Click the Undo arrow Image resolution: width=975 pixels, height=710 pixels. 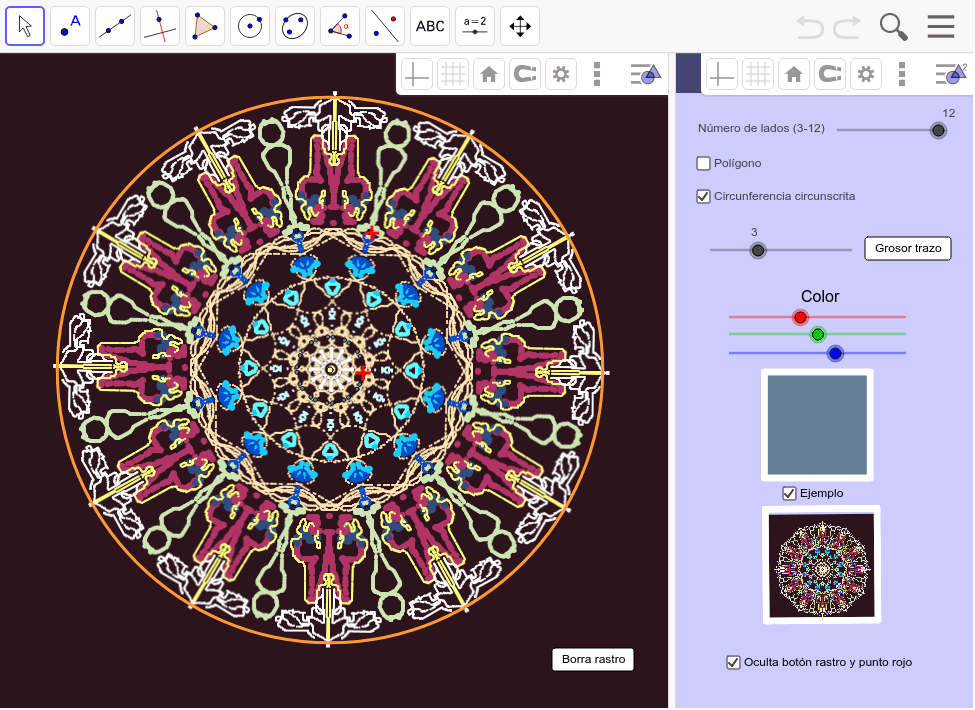pyautogui.click(x=810, y=27)
